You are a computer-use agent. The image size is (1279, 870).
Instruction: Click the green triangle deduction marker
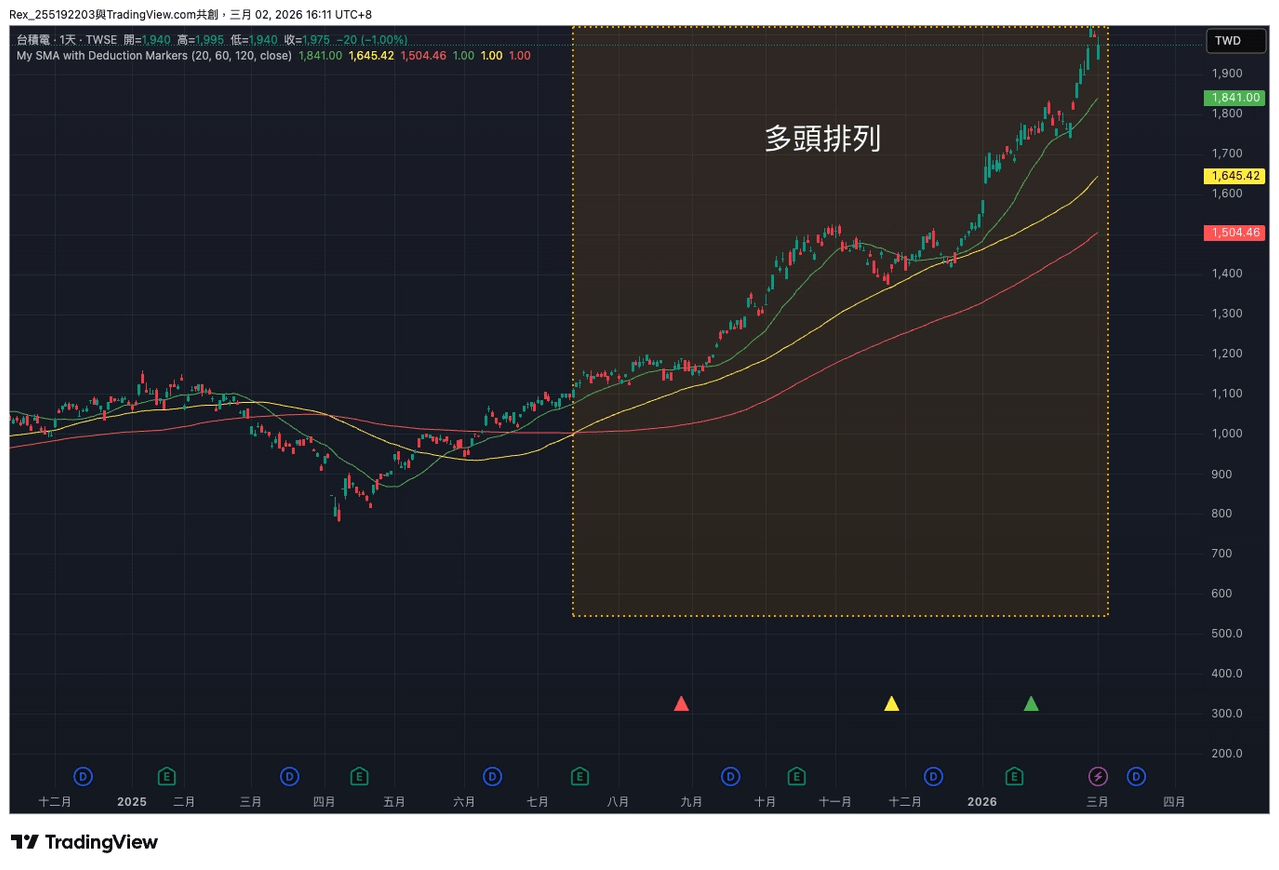(x=1031, y=704)
